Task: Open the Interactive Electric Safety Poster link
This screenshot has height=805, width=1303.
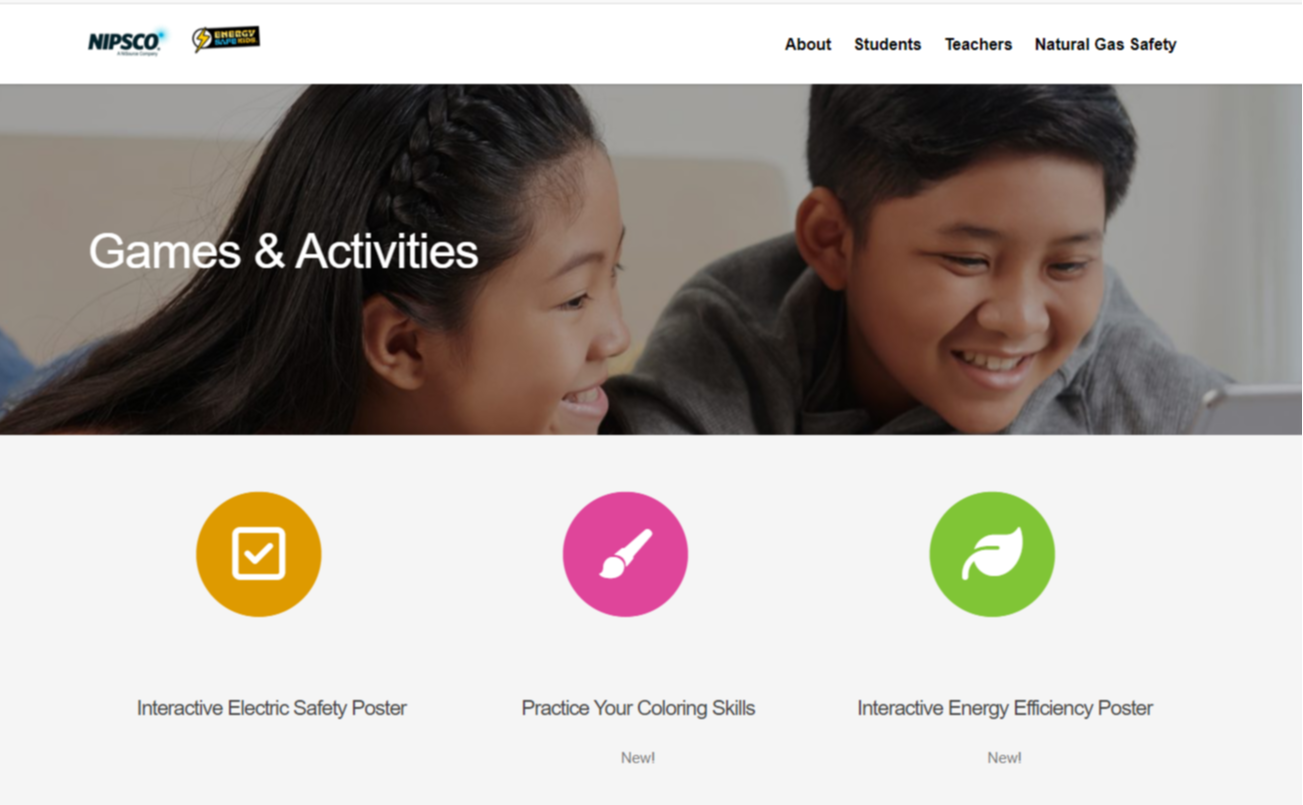Action: (272, 708)
